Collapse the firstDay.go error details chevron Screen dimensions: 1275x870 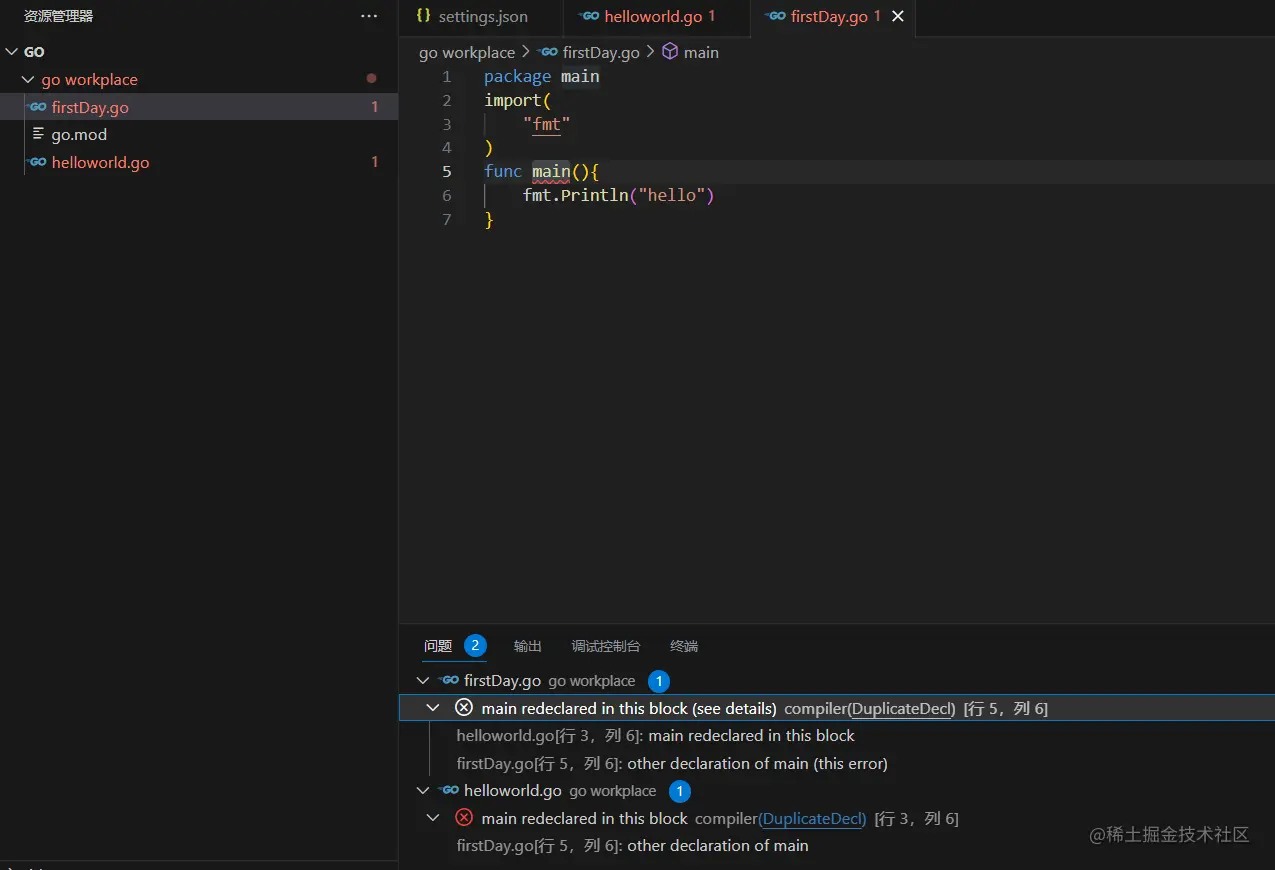(433, 708)
